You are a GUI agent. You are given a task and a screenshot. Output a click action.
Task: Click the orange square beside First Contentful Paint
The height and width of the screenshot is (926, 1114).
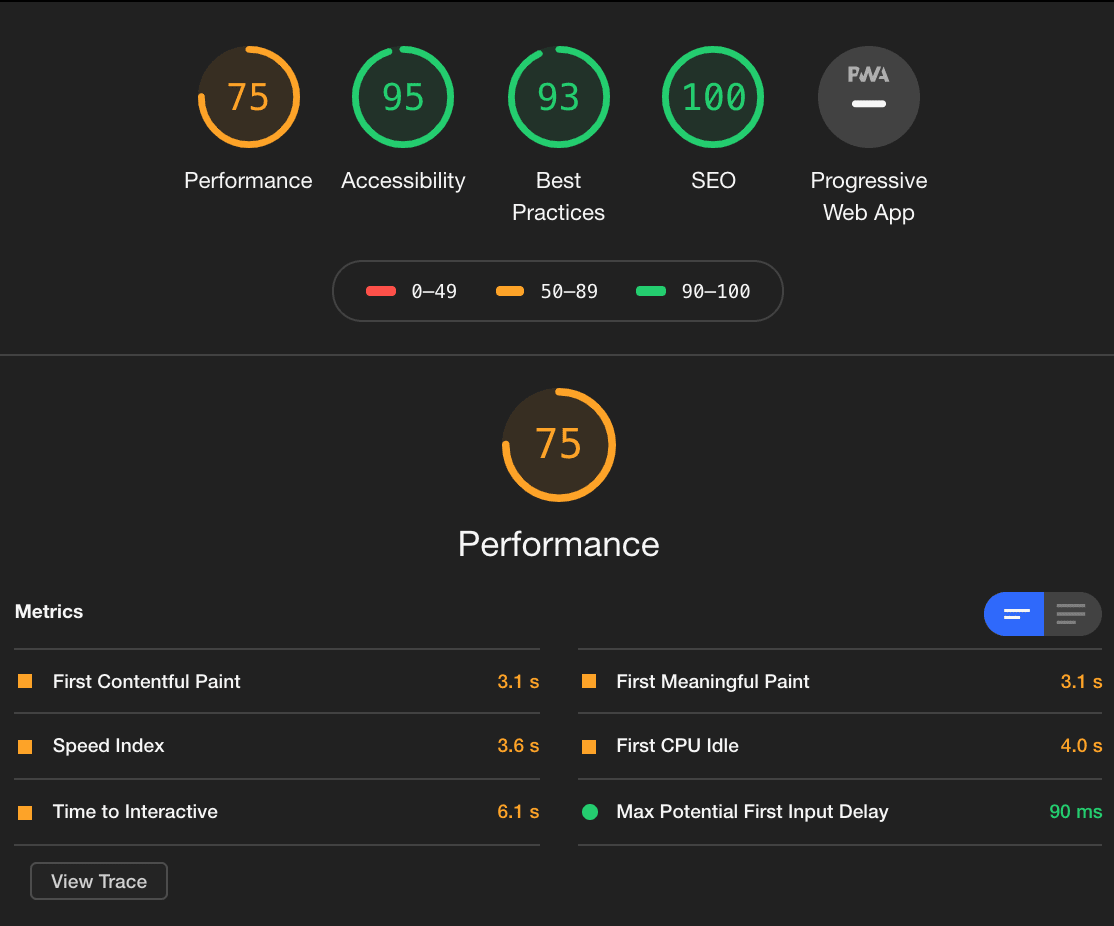click(x=25, y=681)
